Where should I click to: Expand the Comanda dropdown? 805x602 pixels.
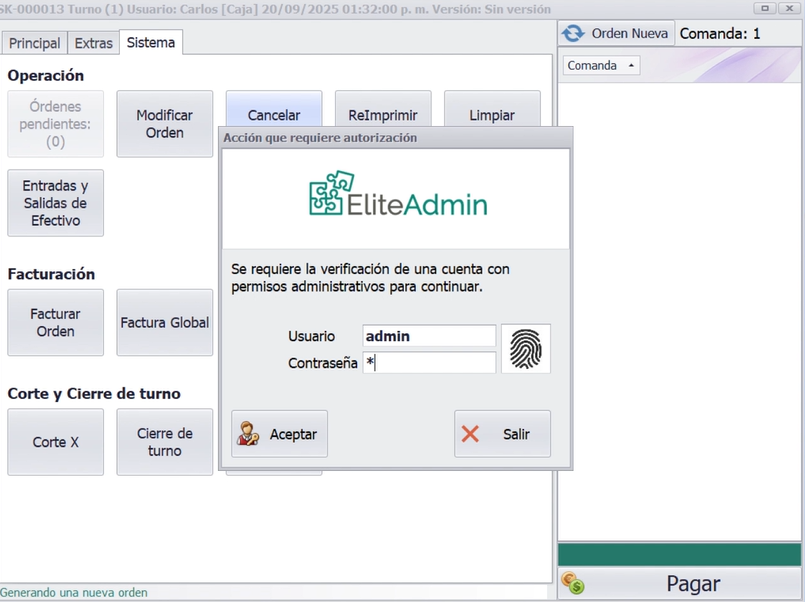point(601,66)
